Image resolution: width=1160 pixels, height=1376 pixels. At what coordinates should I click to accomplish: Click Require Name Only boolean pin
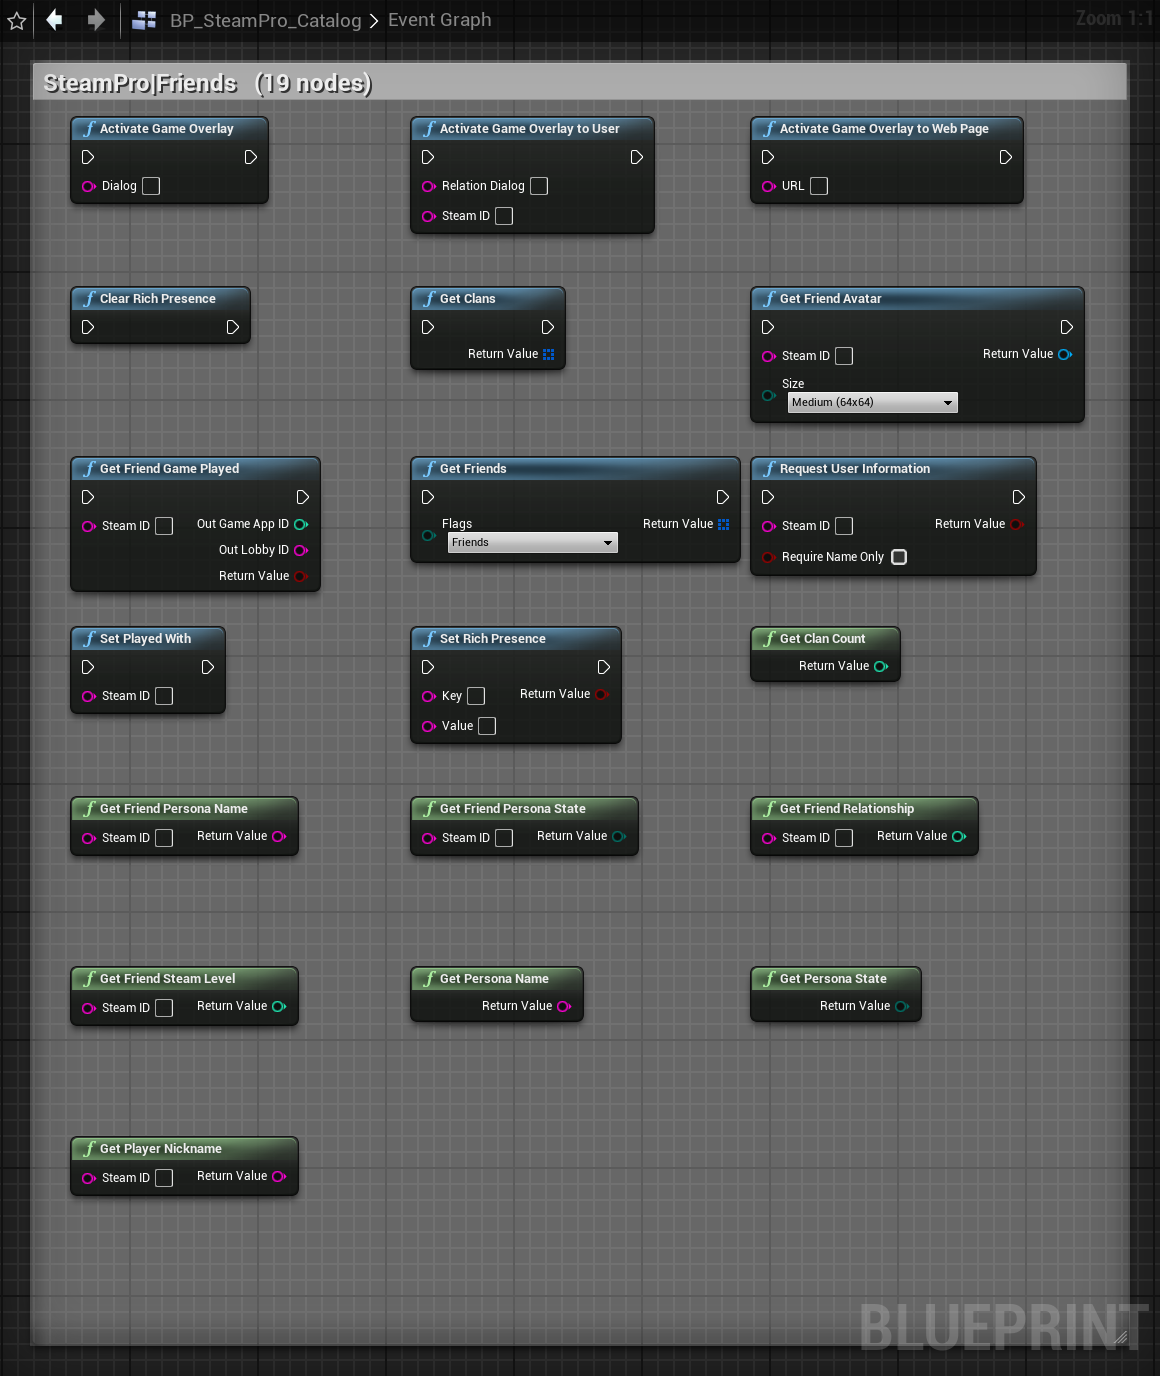point(768,557)
